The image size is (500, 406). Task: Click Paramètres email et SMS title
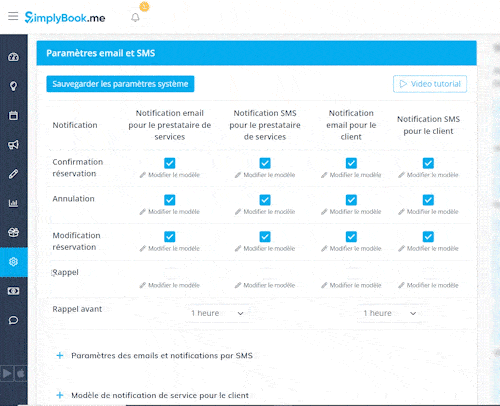pos(101,53)
